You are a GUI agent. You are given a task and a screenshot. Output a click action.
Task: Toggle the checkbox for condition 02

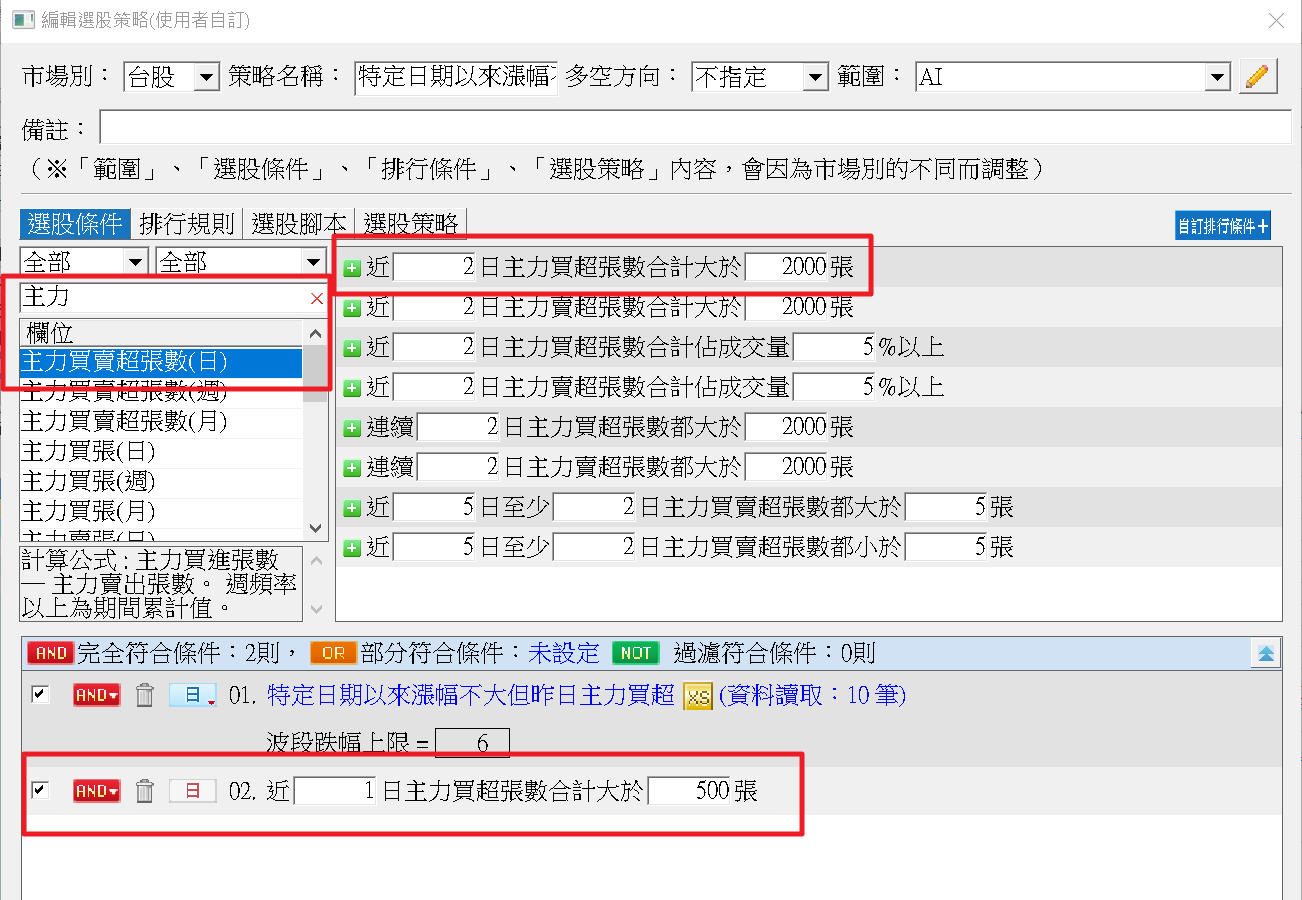point(40,790)
